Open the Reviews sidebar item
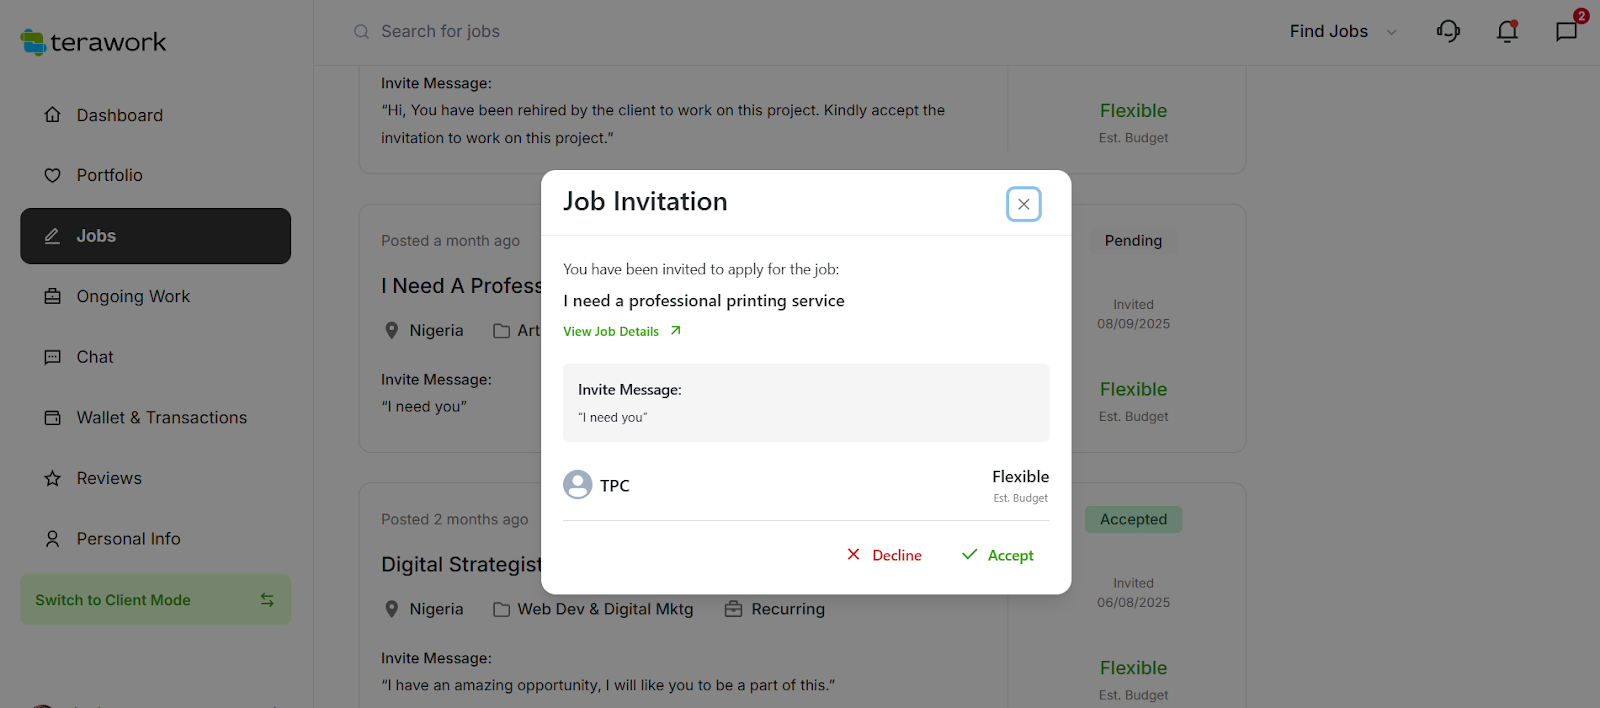The width and height of the screenshot is (1600, 708). pos(109,478)
